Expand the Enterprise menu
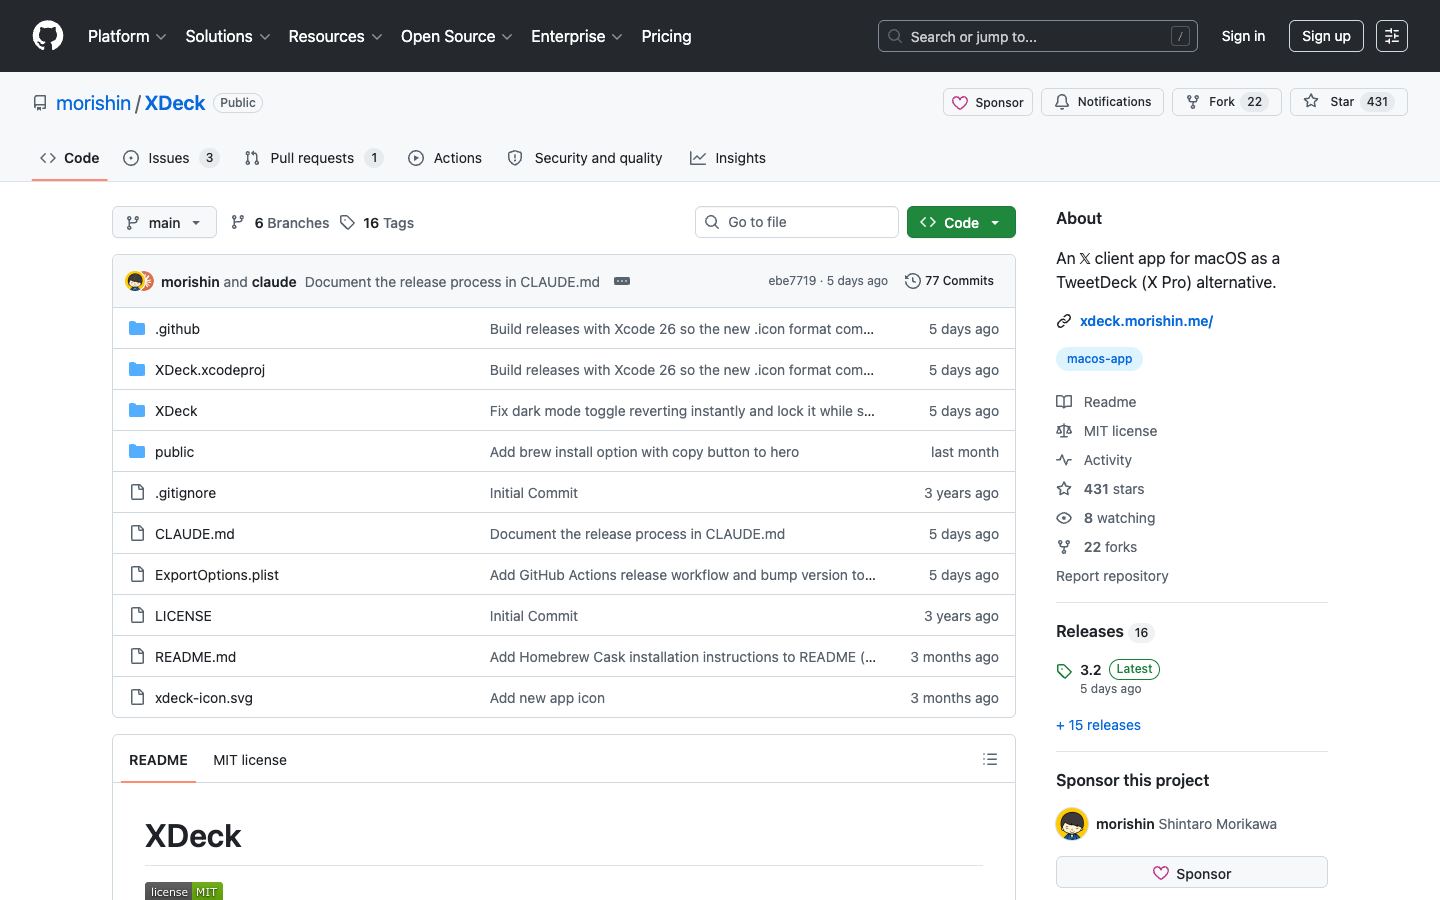The width and height of the screenshot is (1440, 900). coord(577,36)
